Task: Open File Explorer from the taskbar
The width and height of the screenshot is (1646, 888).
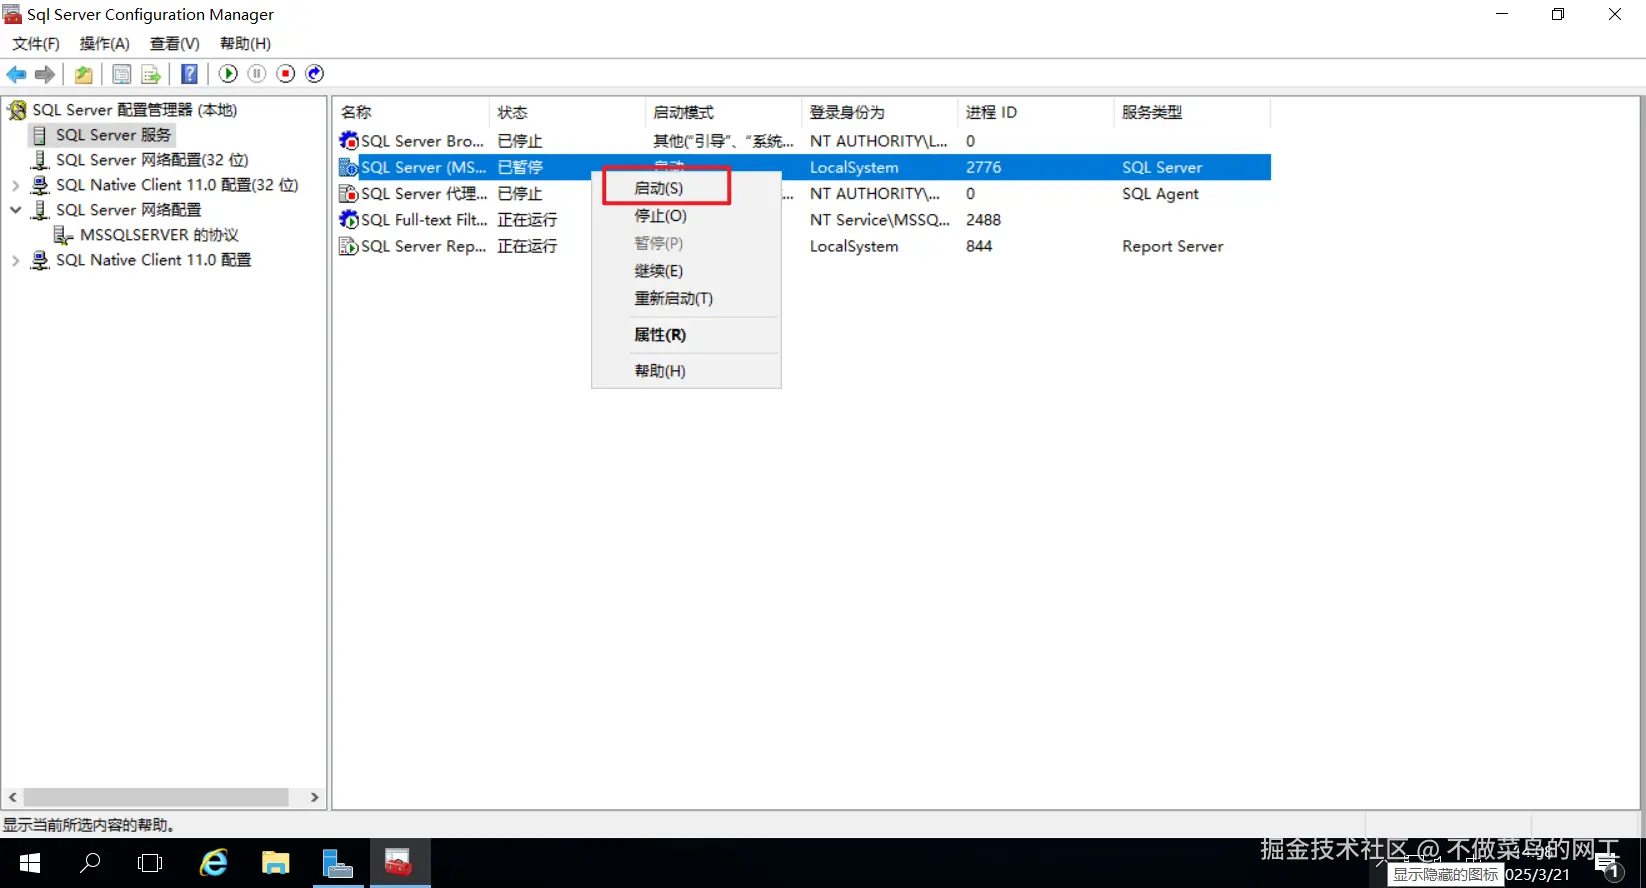Action: click(x=275, y=863)
